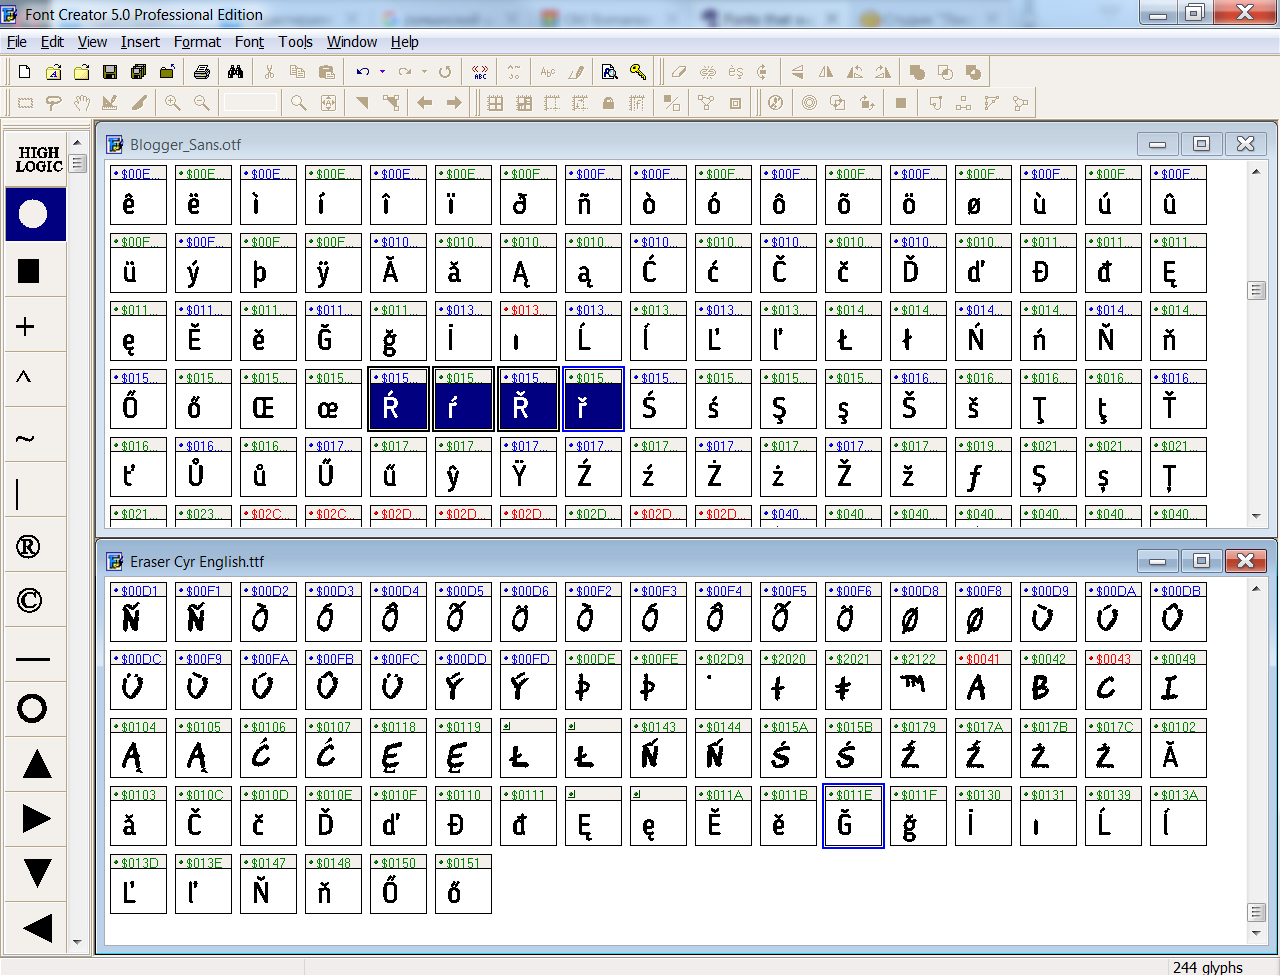Click the Undo arrow icon
Screen dimensions: 1280x976
pos(363,72)
